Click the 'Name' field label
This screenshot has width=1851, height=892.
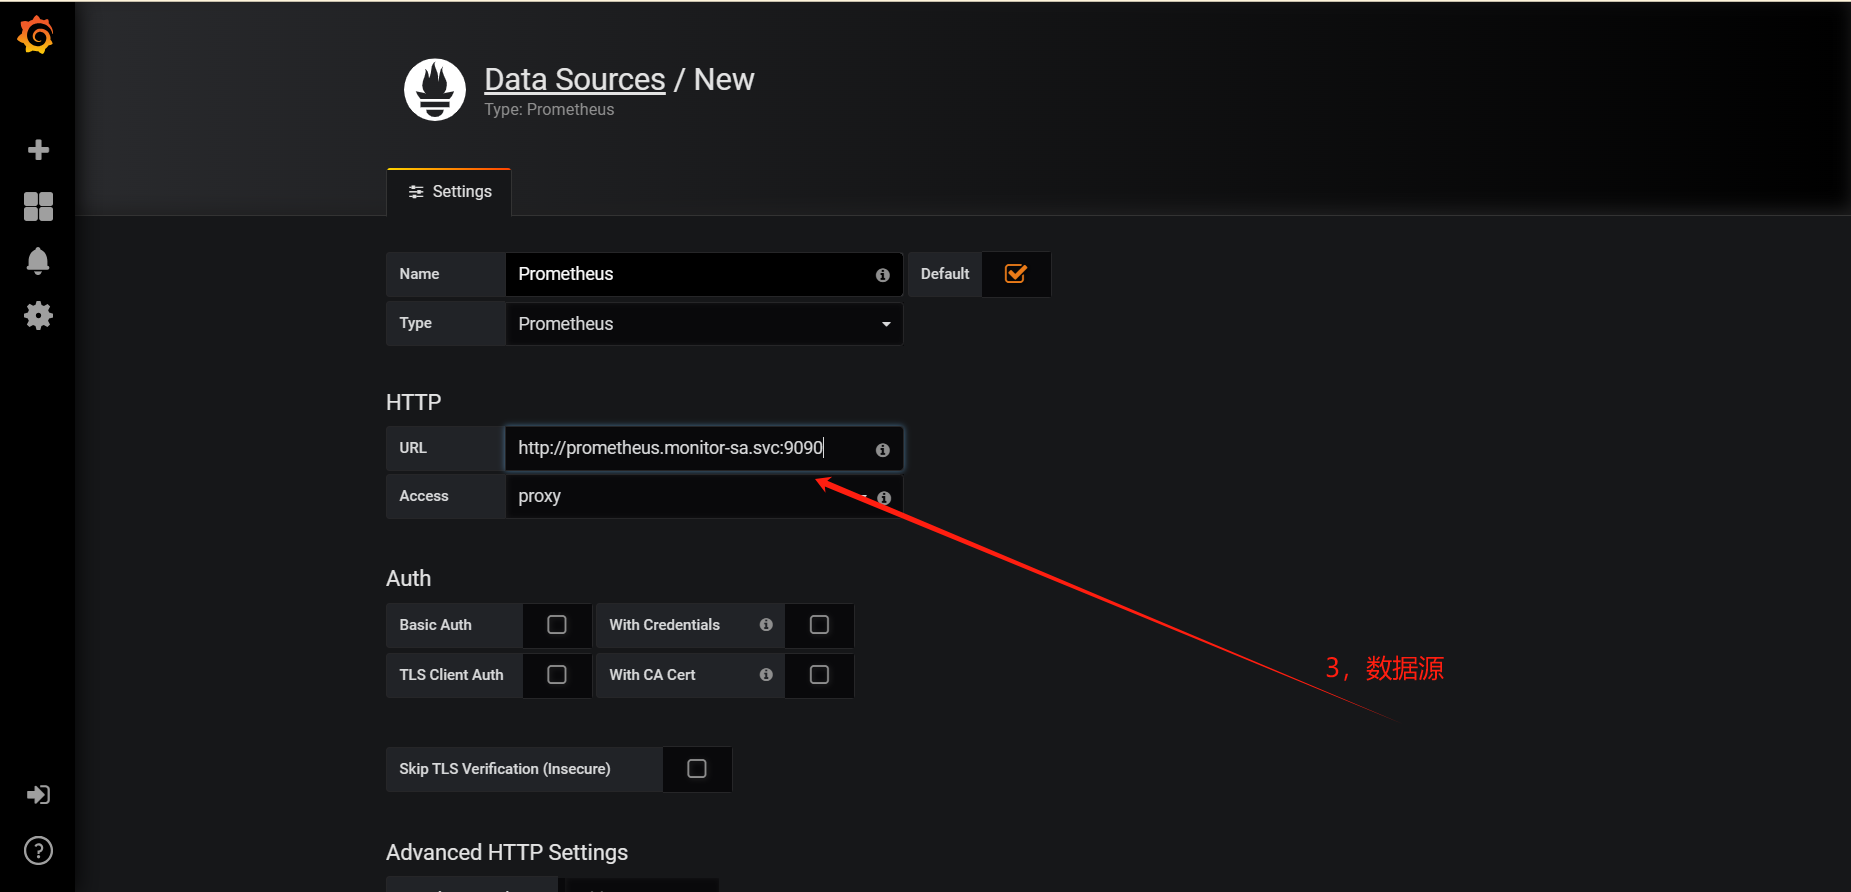coord(419,274)
